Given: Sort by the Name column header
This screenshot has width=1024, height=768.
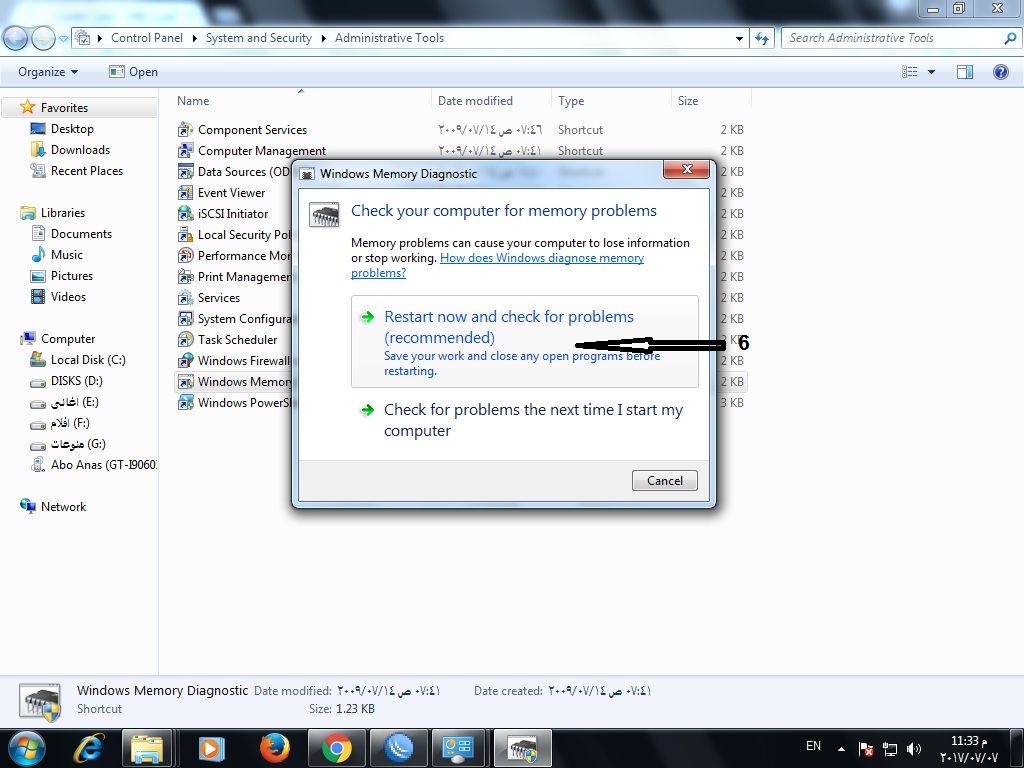Looking at the screenshot, I should pyautogui.click(x=301, y=101).
